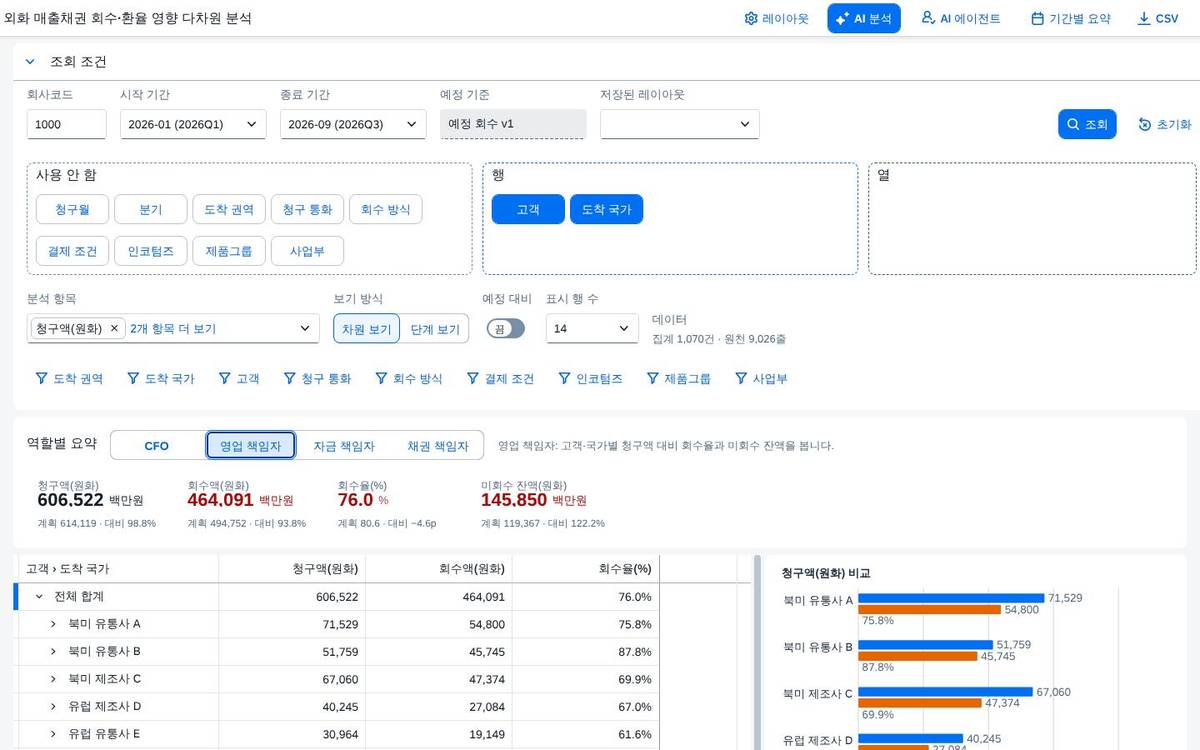Viewport: 1200px width, 750px height.
Task: Open the 고객 filter funnel
Action: [225, 379]
